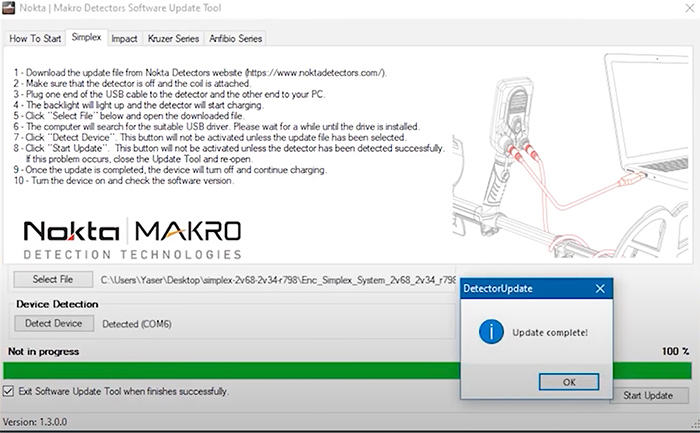This screenshot has width=700, height=433.
Task: Click the blue information icon in dialog
Action: tap(491, 332)
